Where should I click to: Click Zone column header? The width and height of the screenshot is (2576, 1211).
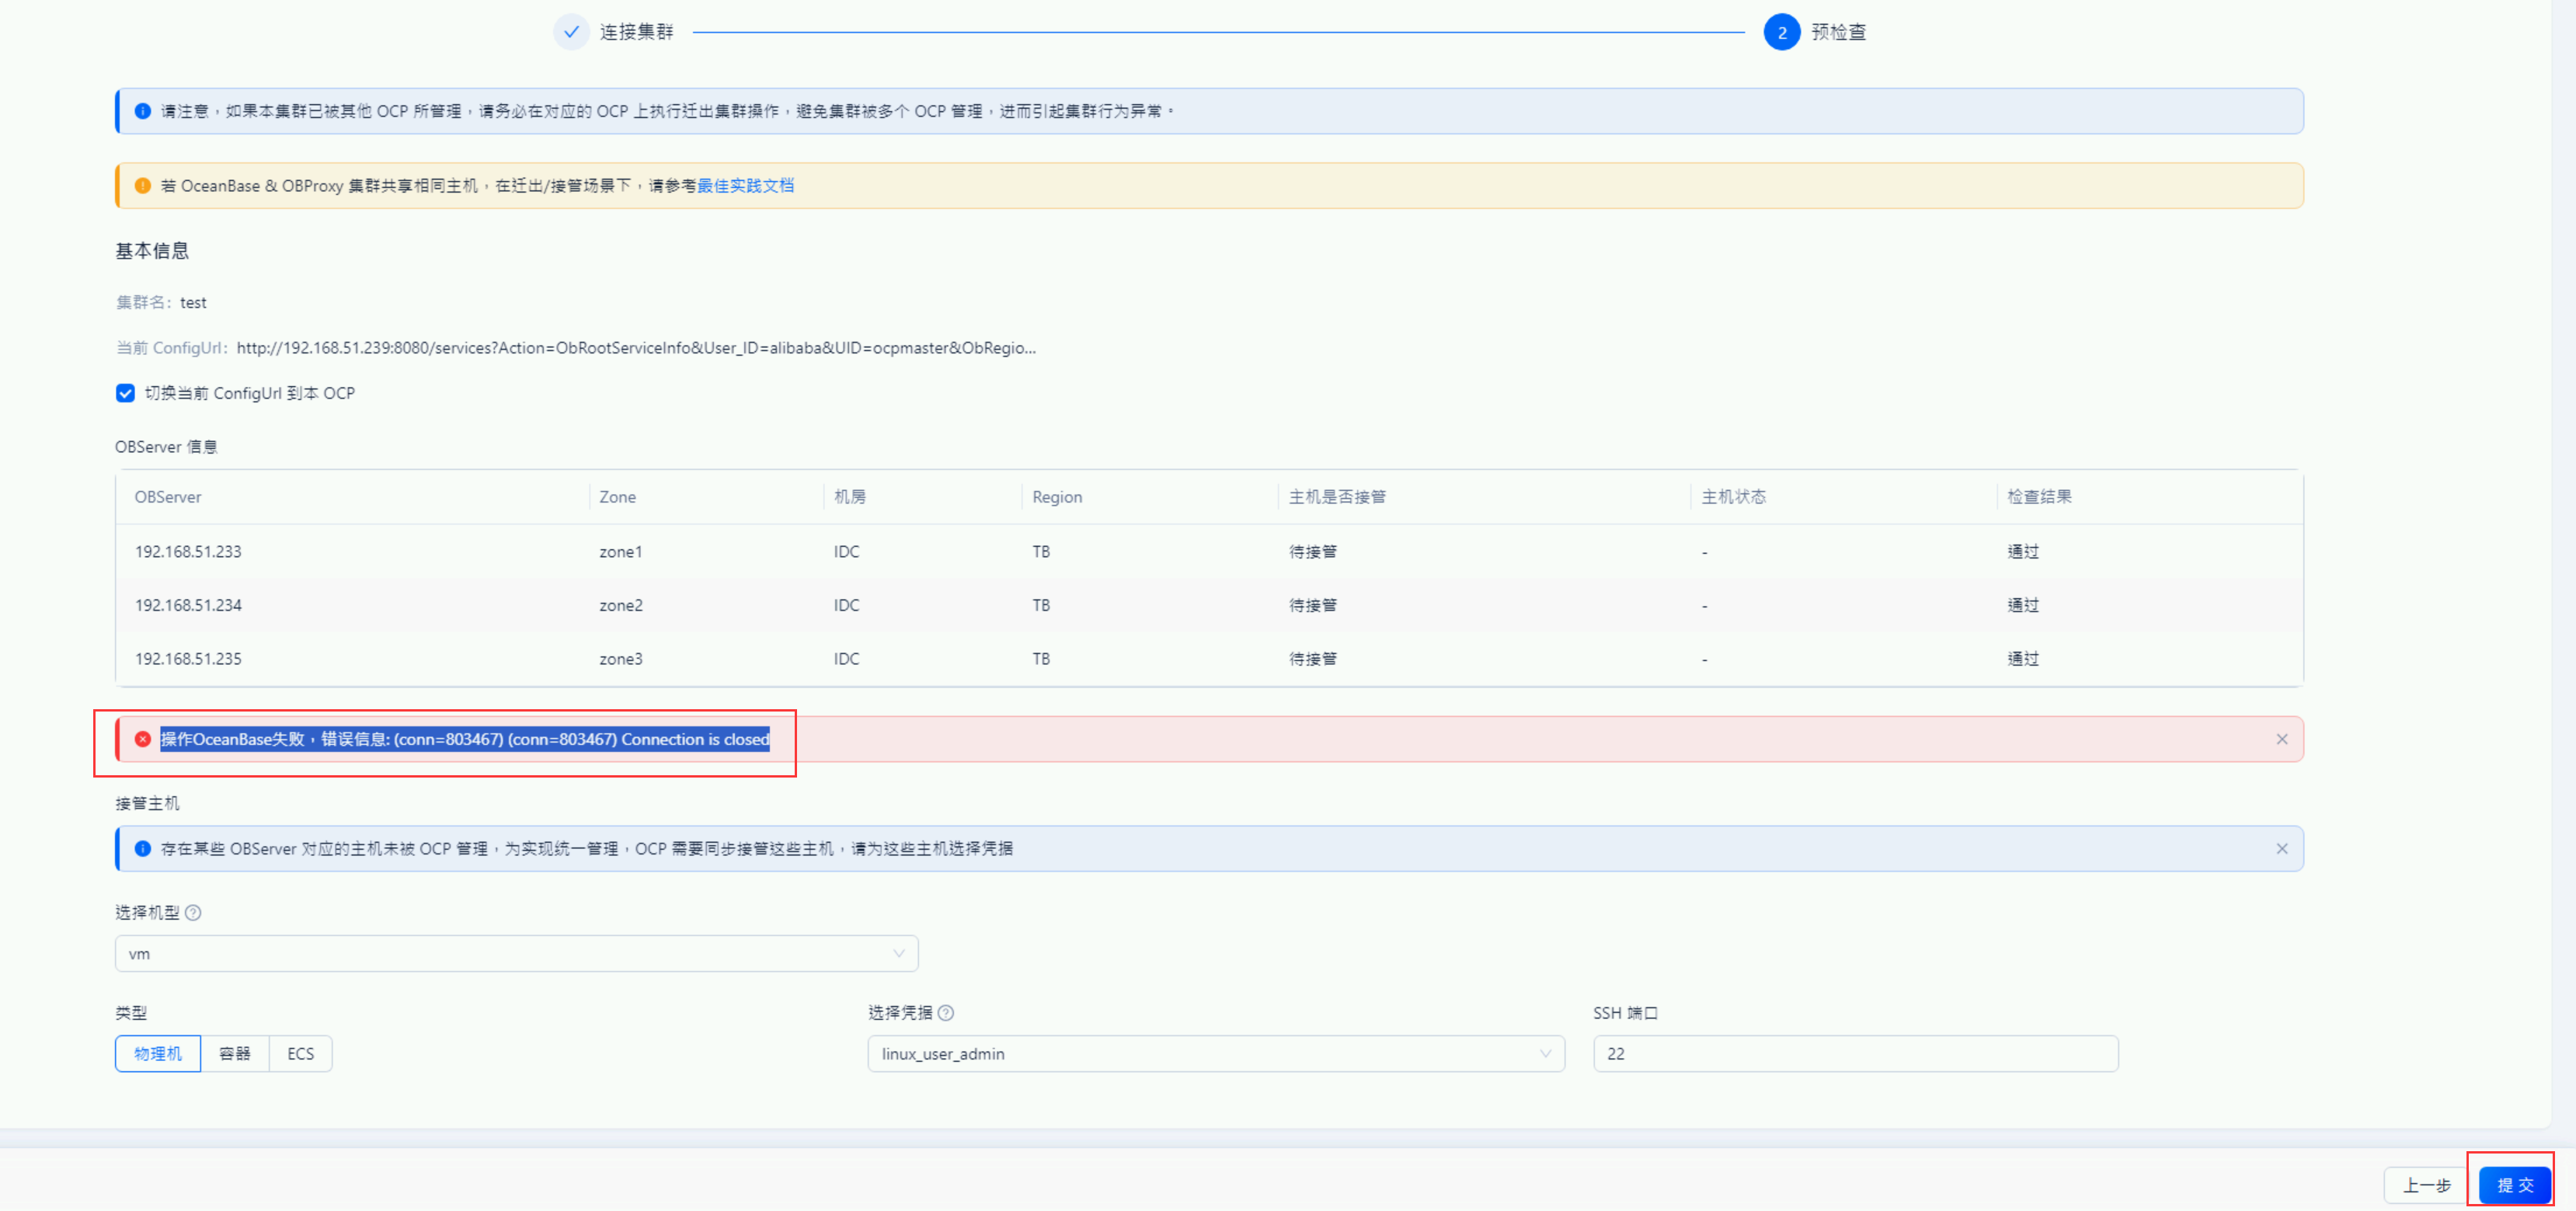(x=617, y=496)
